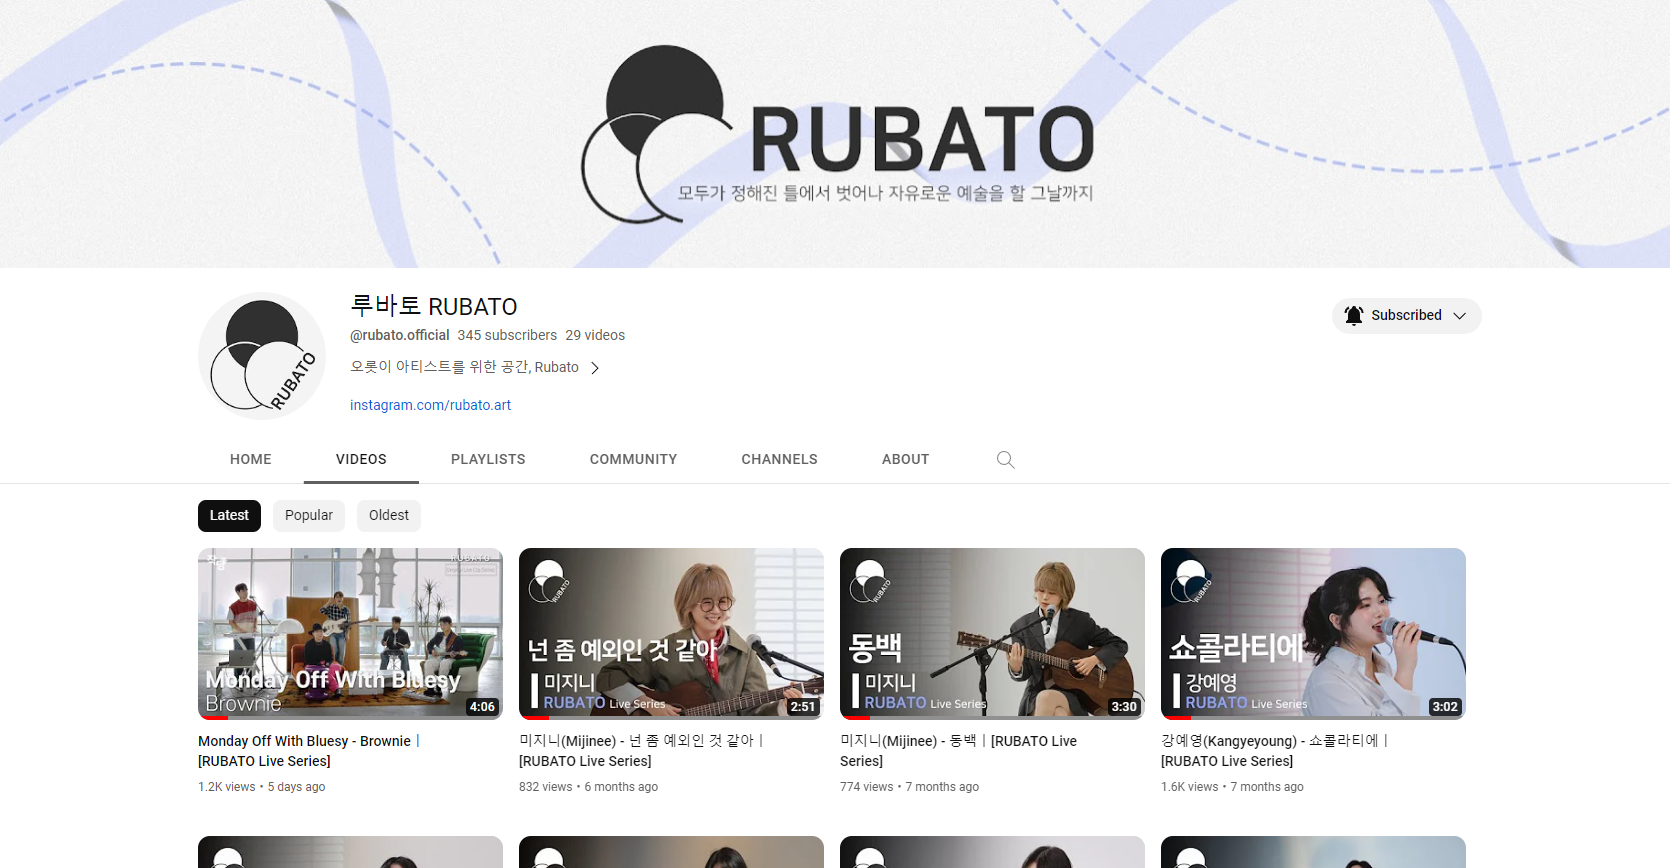Play the 동백 video thumbnail

[992, 633]
